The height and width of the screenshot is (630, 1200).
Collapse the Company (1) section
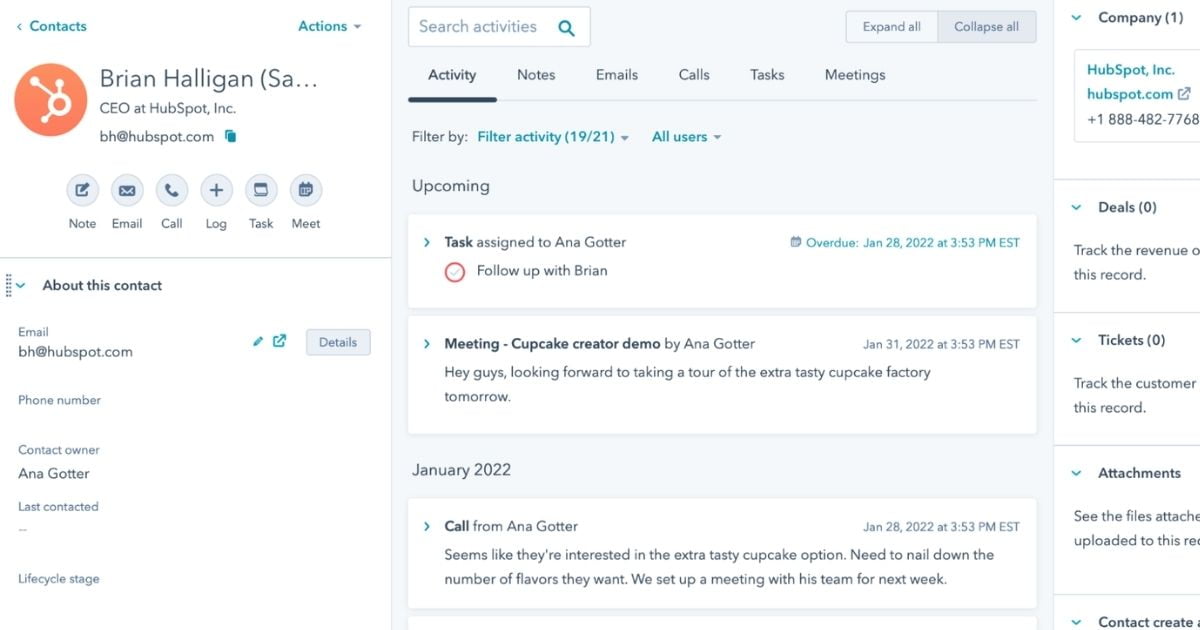tap(1077, 18)
